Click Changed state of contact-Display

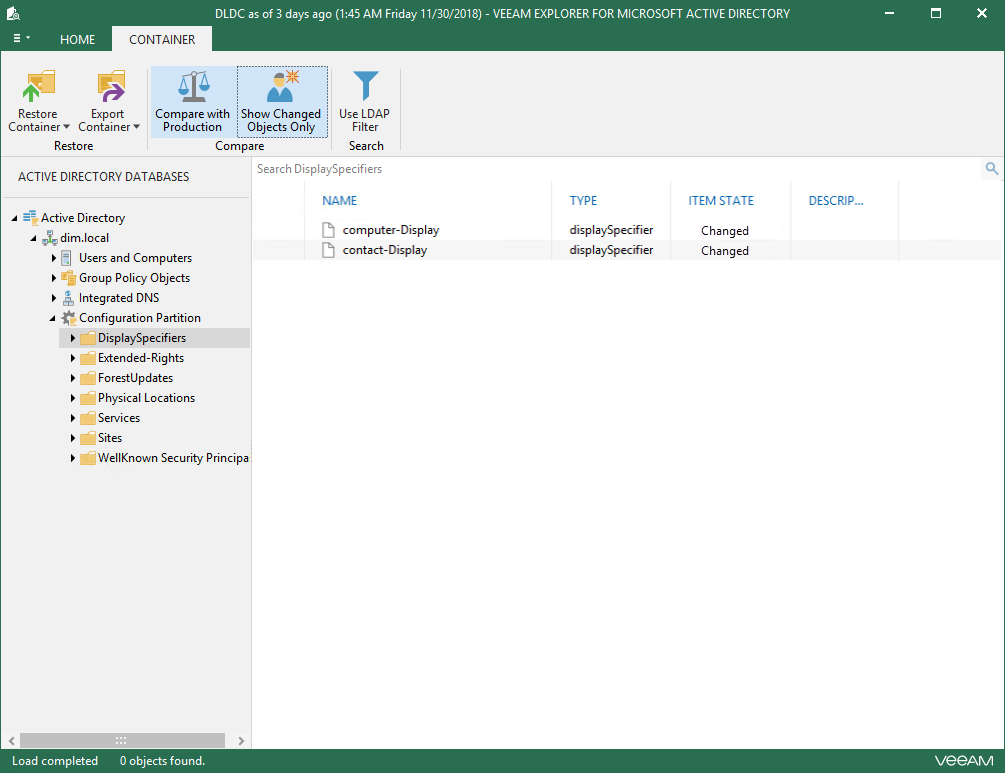click(x=724, y=251)
